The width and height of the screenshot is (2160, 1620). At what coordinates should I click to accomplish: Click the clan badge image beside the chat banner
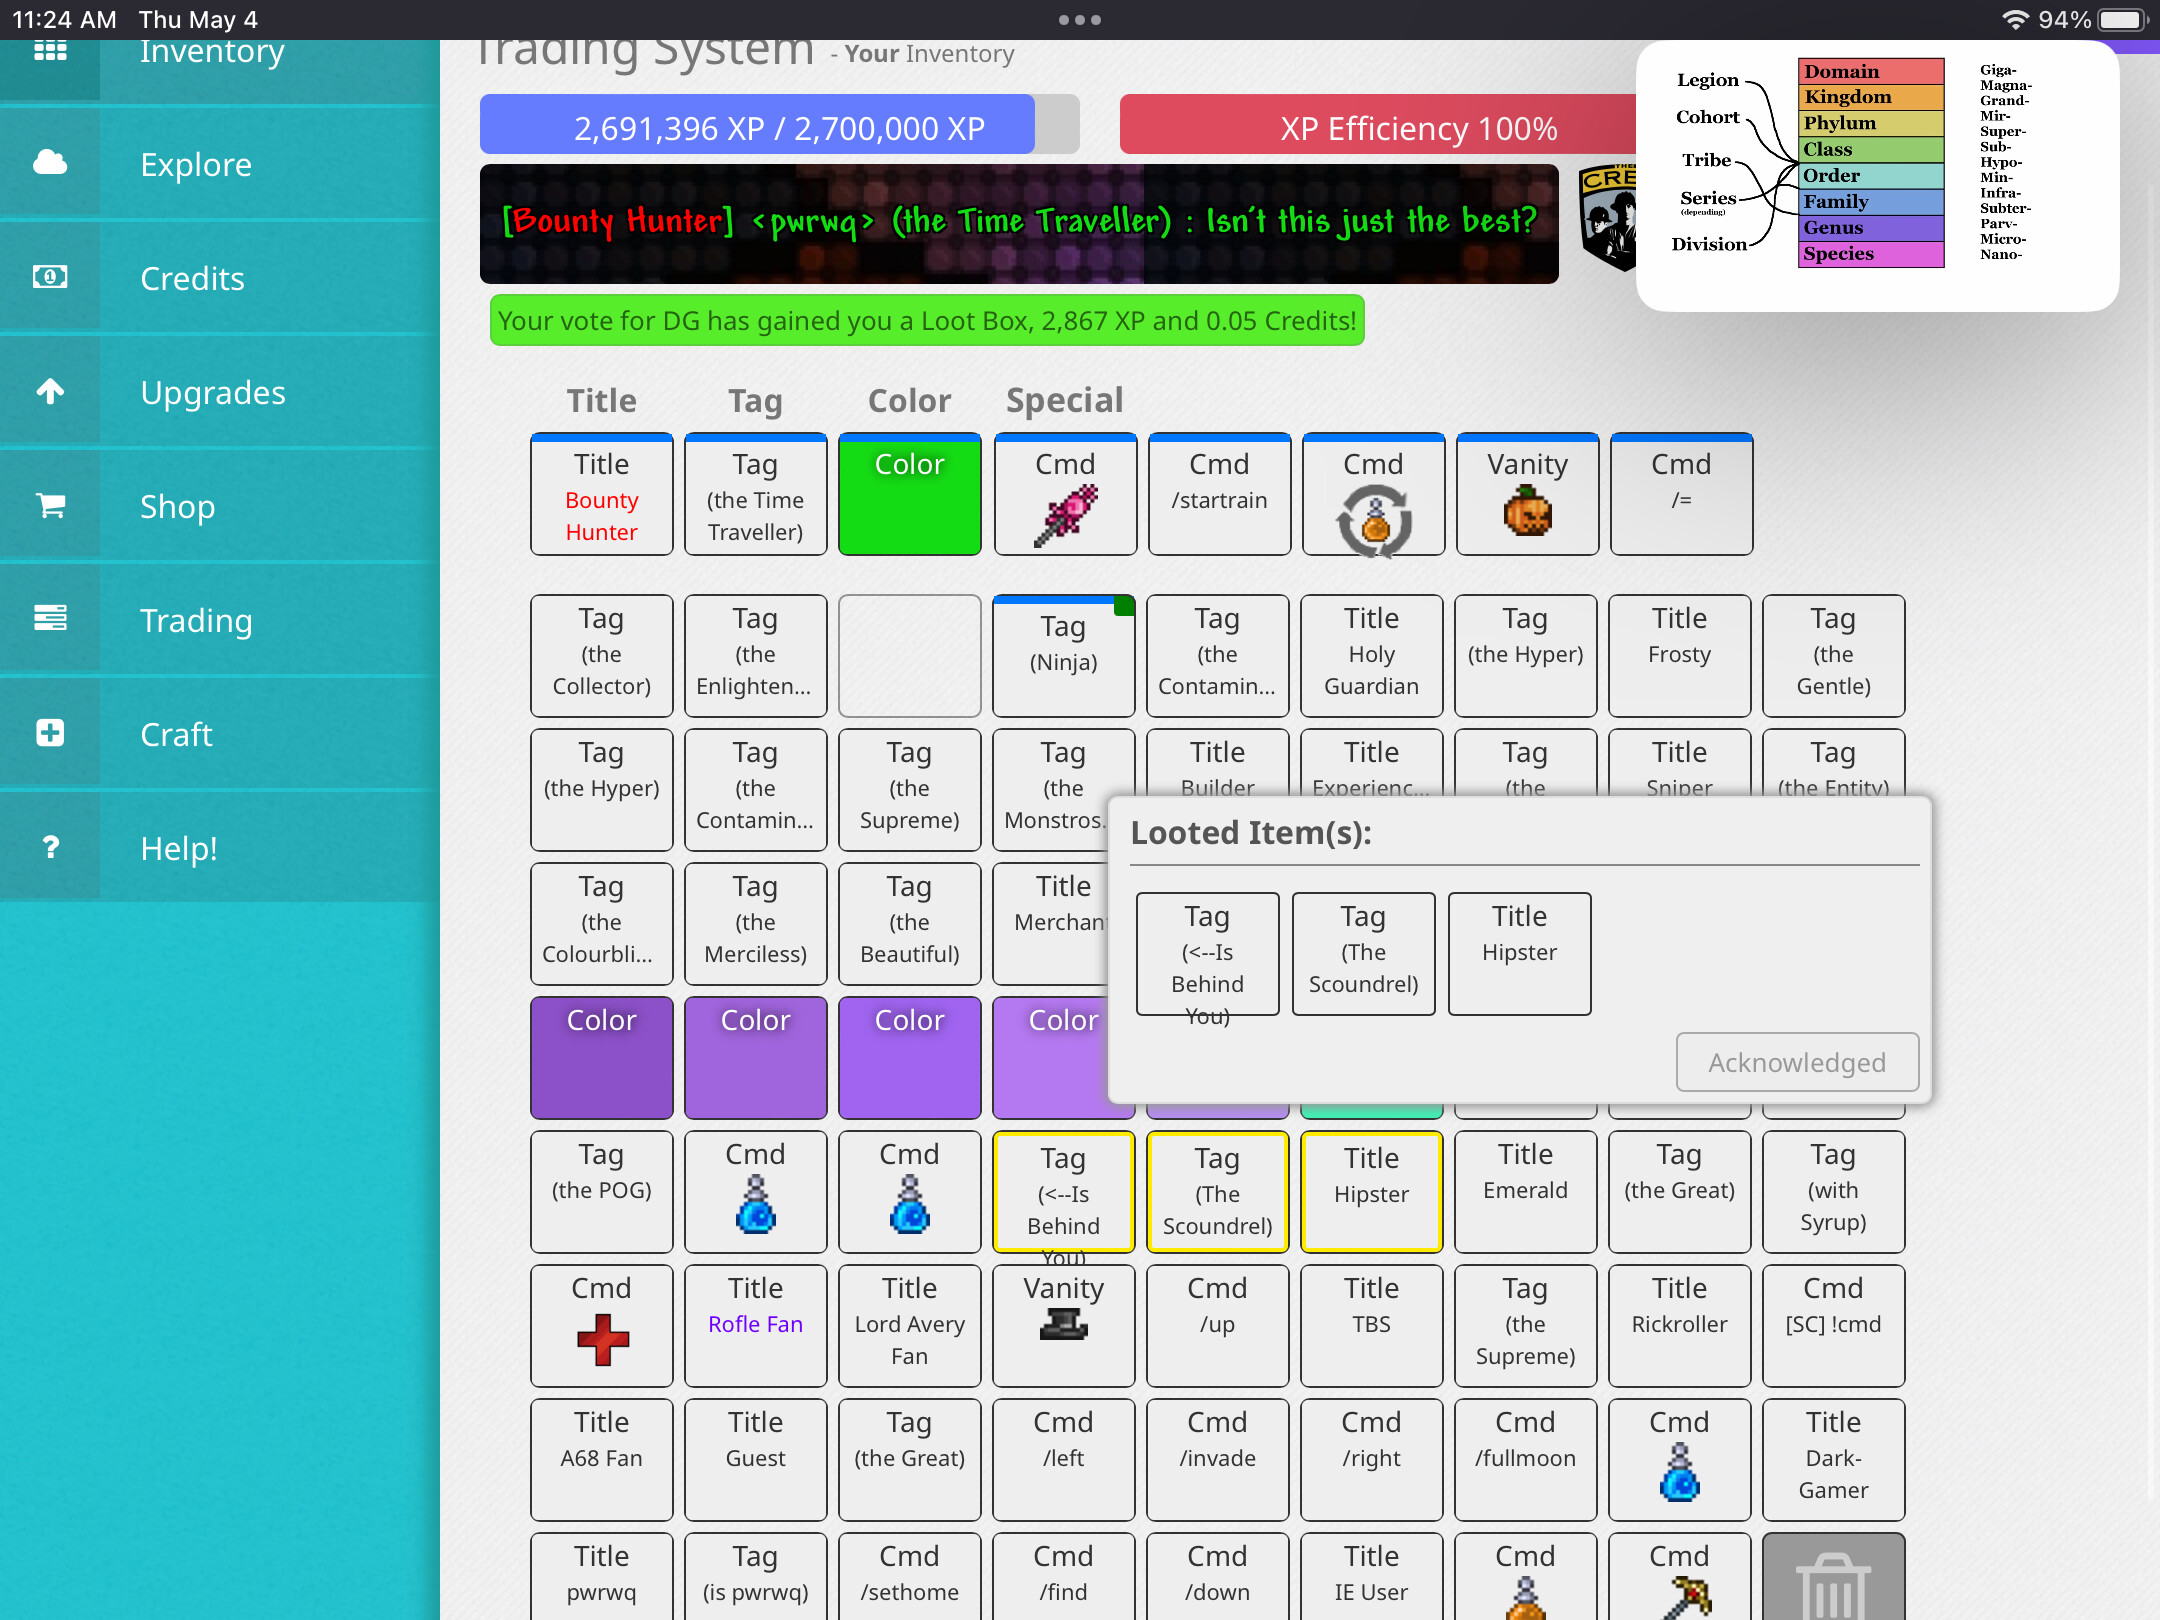click(x=1607, y=218)
